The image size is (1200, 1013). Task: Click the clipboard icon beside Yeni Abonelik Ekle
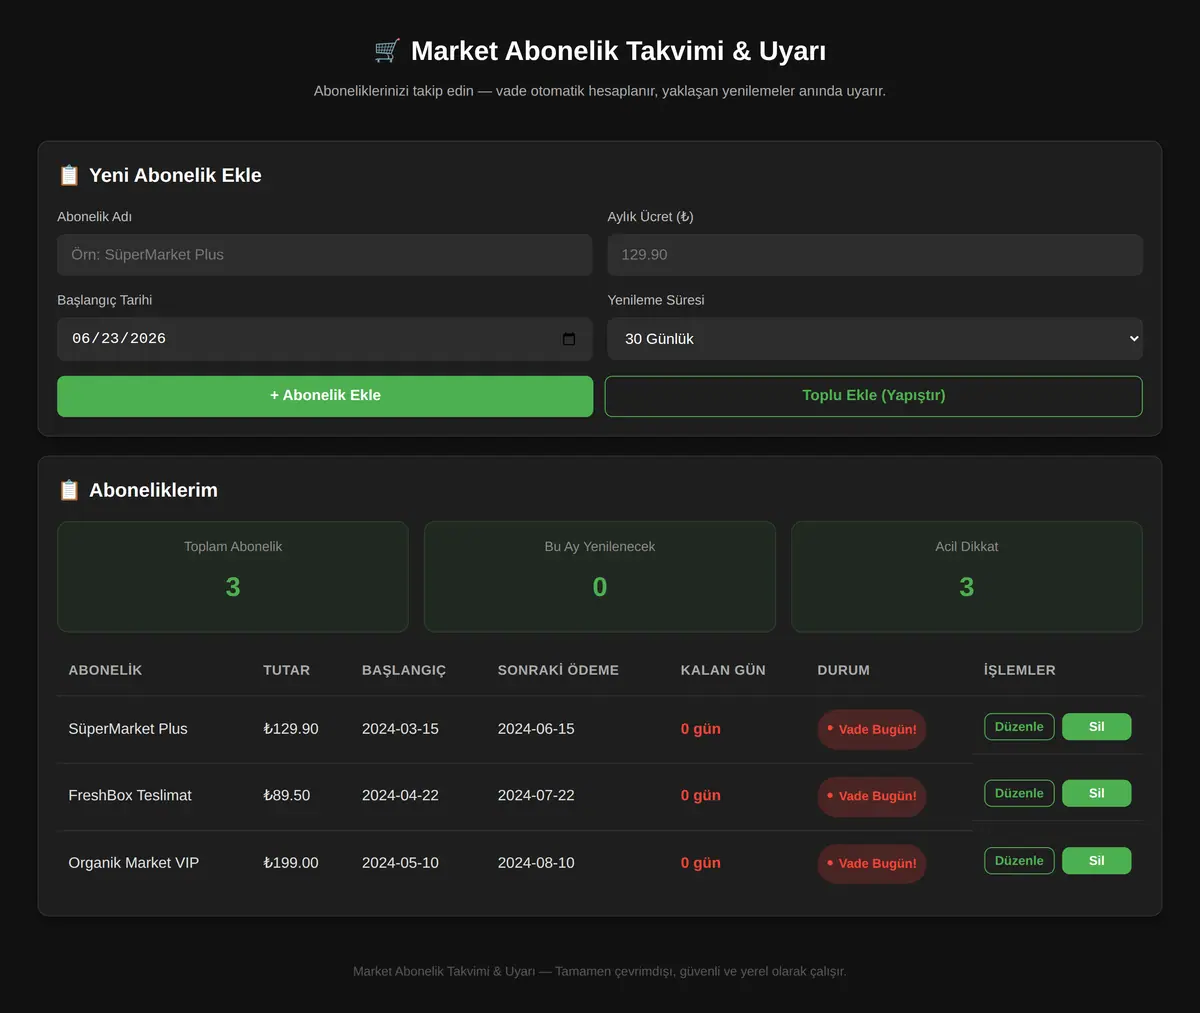[x=69, y=175]
